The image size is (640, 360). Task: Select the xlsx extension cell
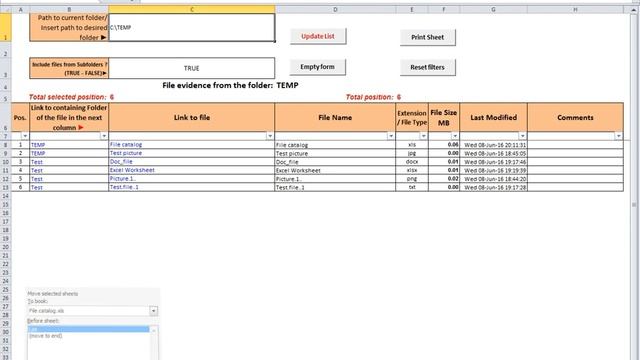pyautogui.click(x=412, y=171)
